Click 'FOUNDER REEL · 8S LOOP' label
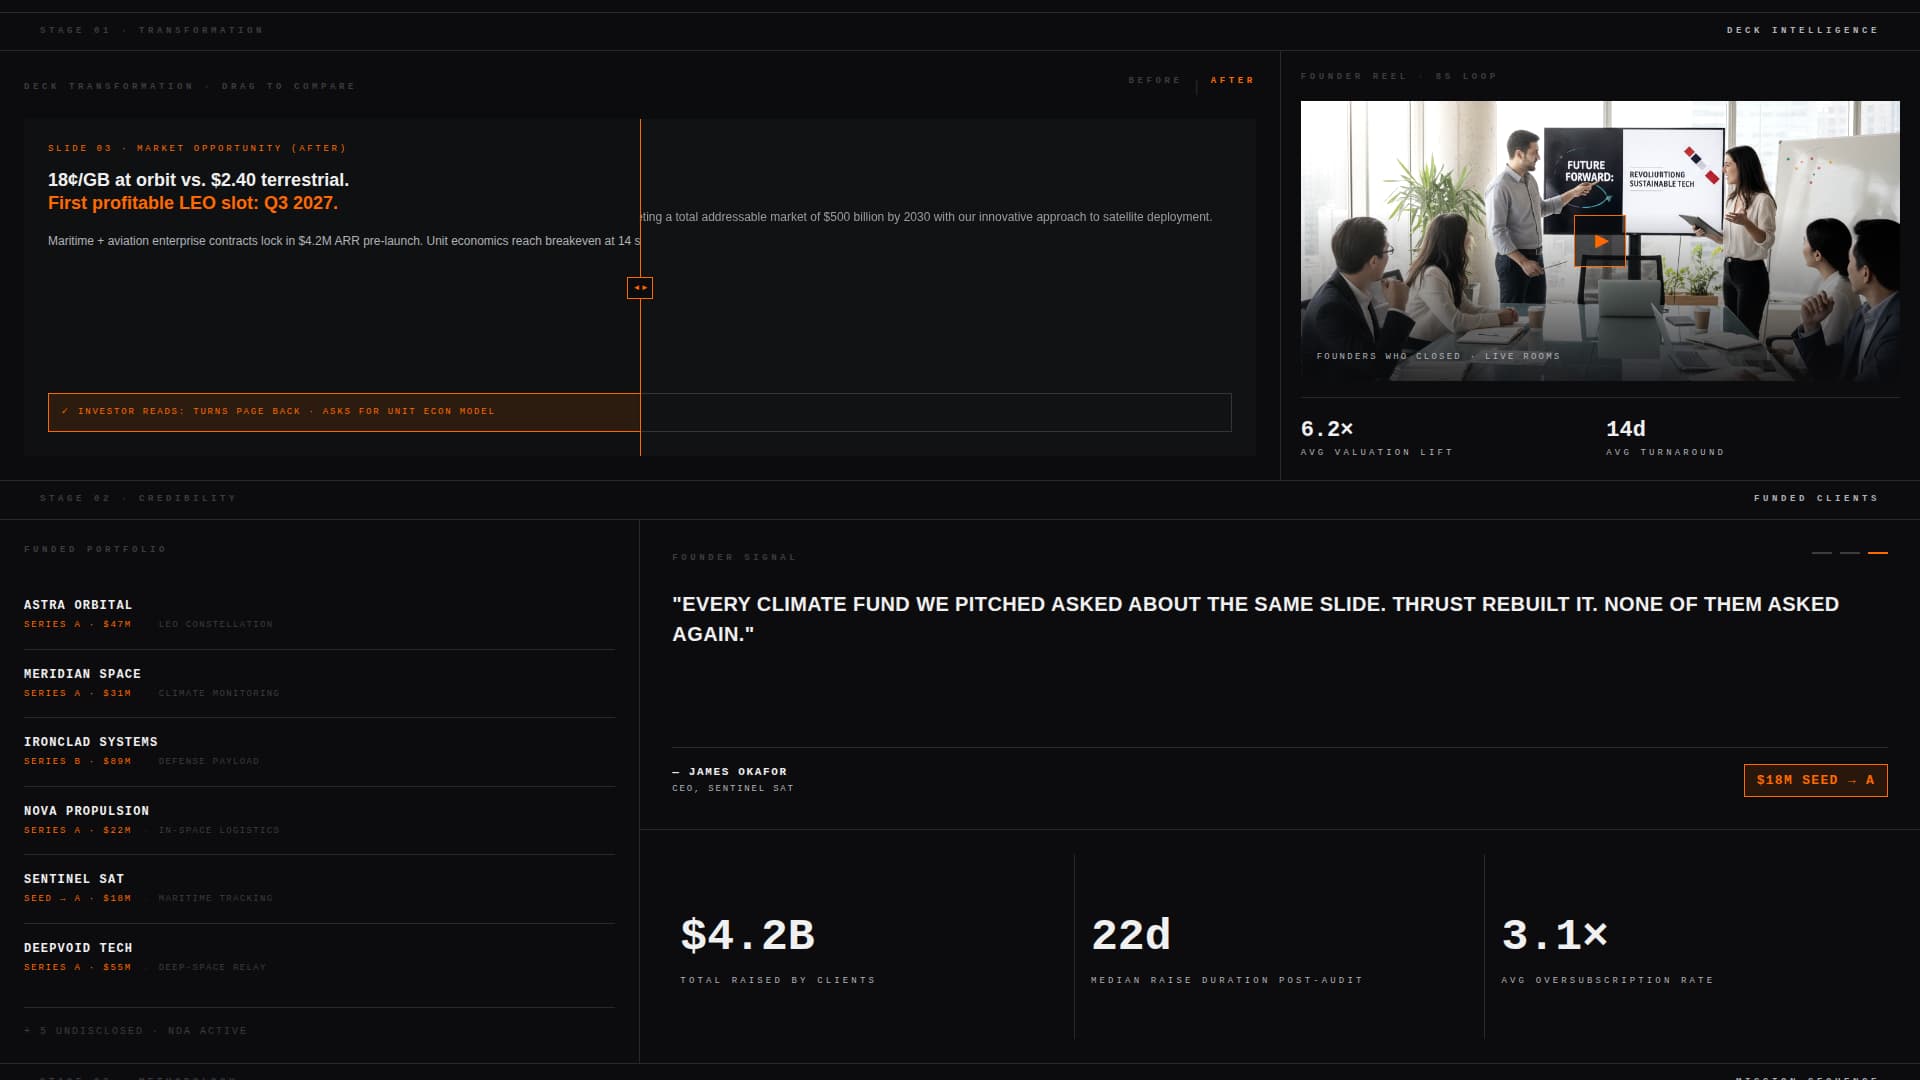Viewport: 1920px width, 1080px height. (x=1399, y=76)
